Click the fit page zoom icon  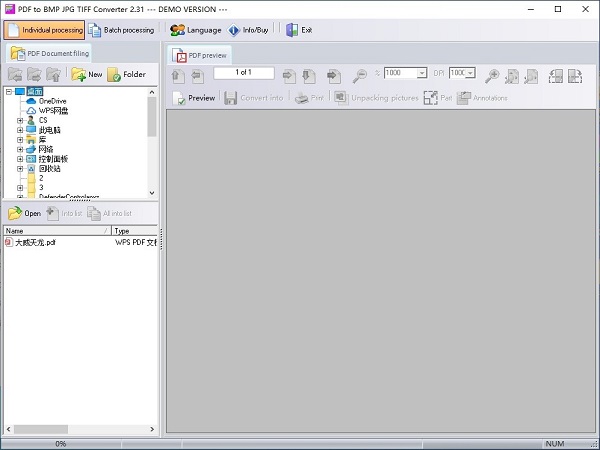click(x=512, y=76)
